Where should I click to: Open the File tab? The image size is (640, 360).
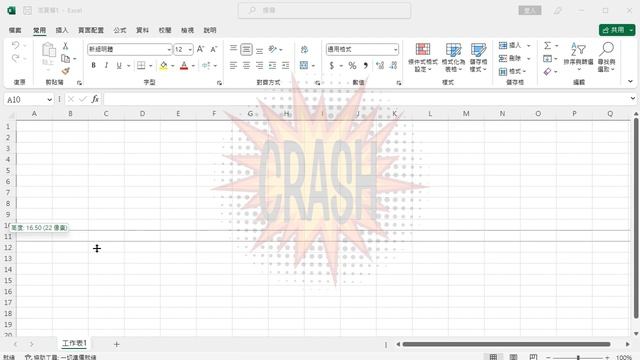point(15,30)
